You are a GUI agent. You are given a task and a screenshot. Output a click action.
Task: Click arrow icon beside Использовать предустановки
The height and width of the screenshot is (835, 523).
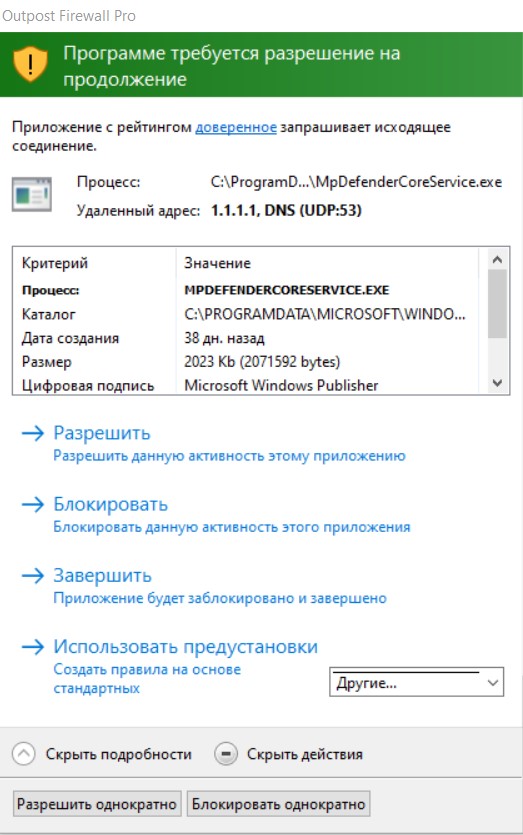[x=32, y=646]
